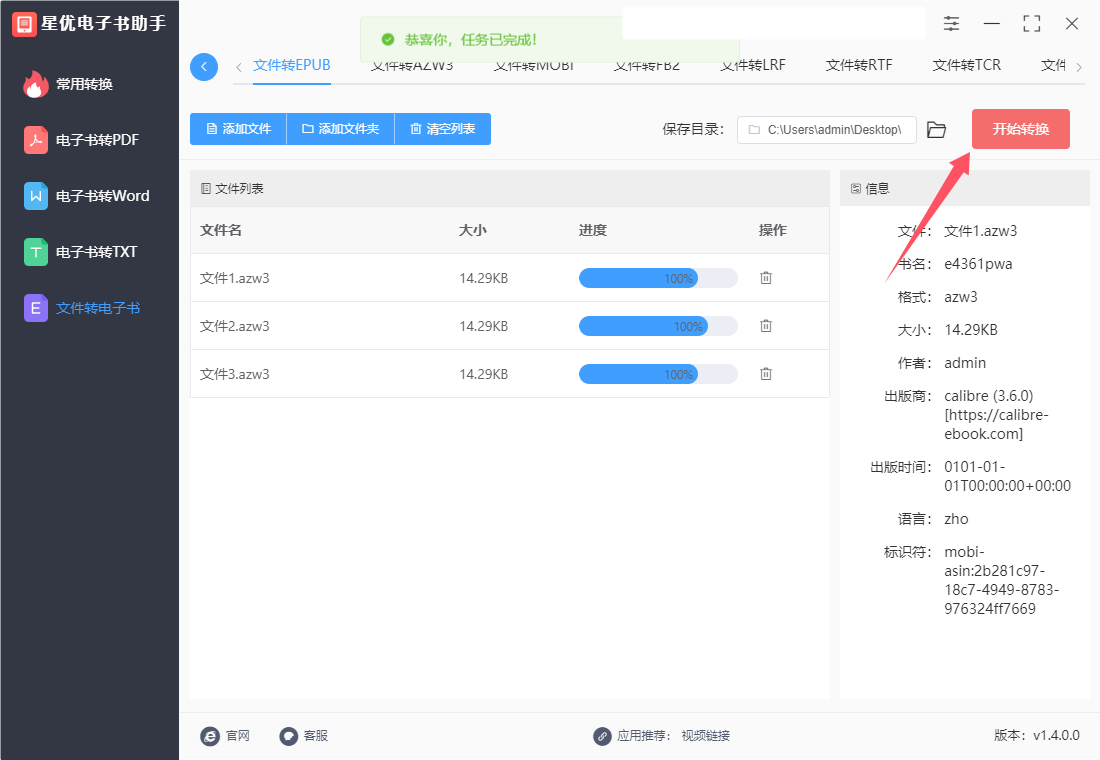This screenshot has width=1100, height=760.
Task: Select the 文件3.azw3 file name in list
Action: pyautogui.click(x=235, y=375)
